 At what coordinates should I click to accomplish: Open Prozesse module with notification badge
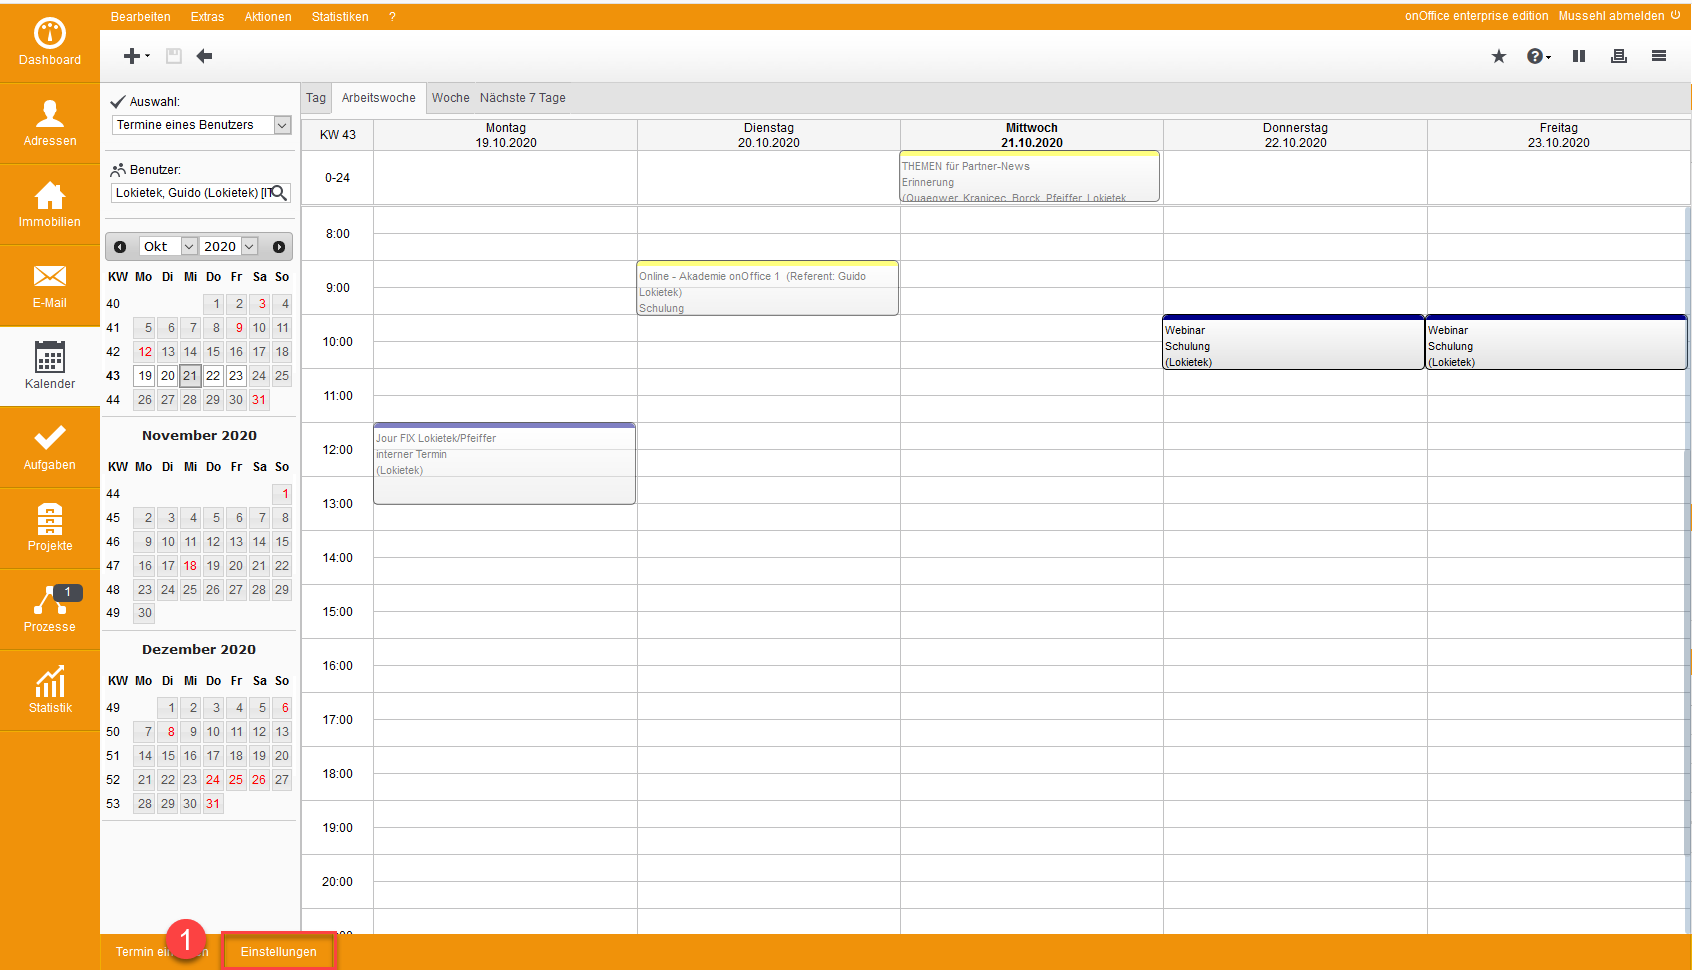50,609
